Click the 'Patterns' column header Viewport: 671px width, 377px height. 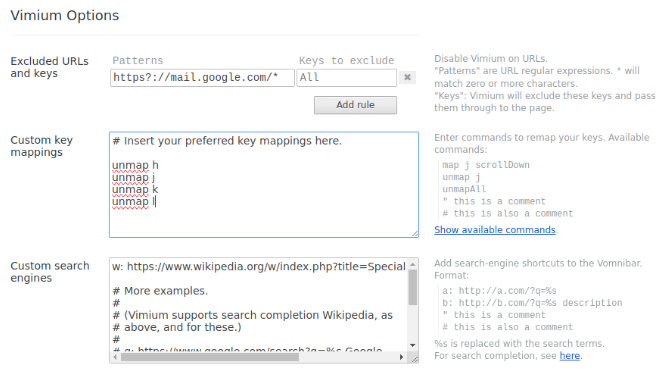point(138,60)
